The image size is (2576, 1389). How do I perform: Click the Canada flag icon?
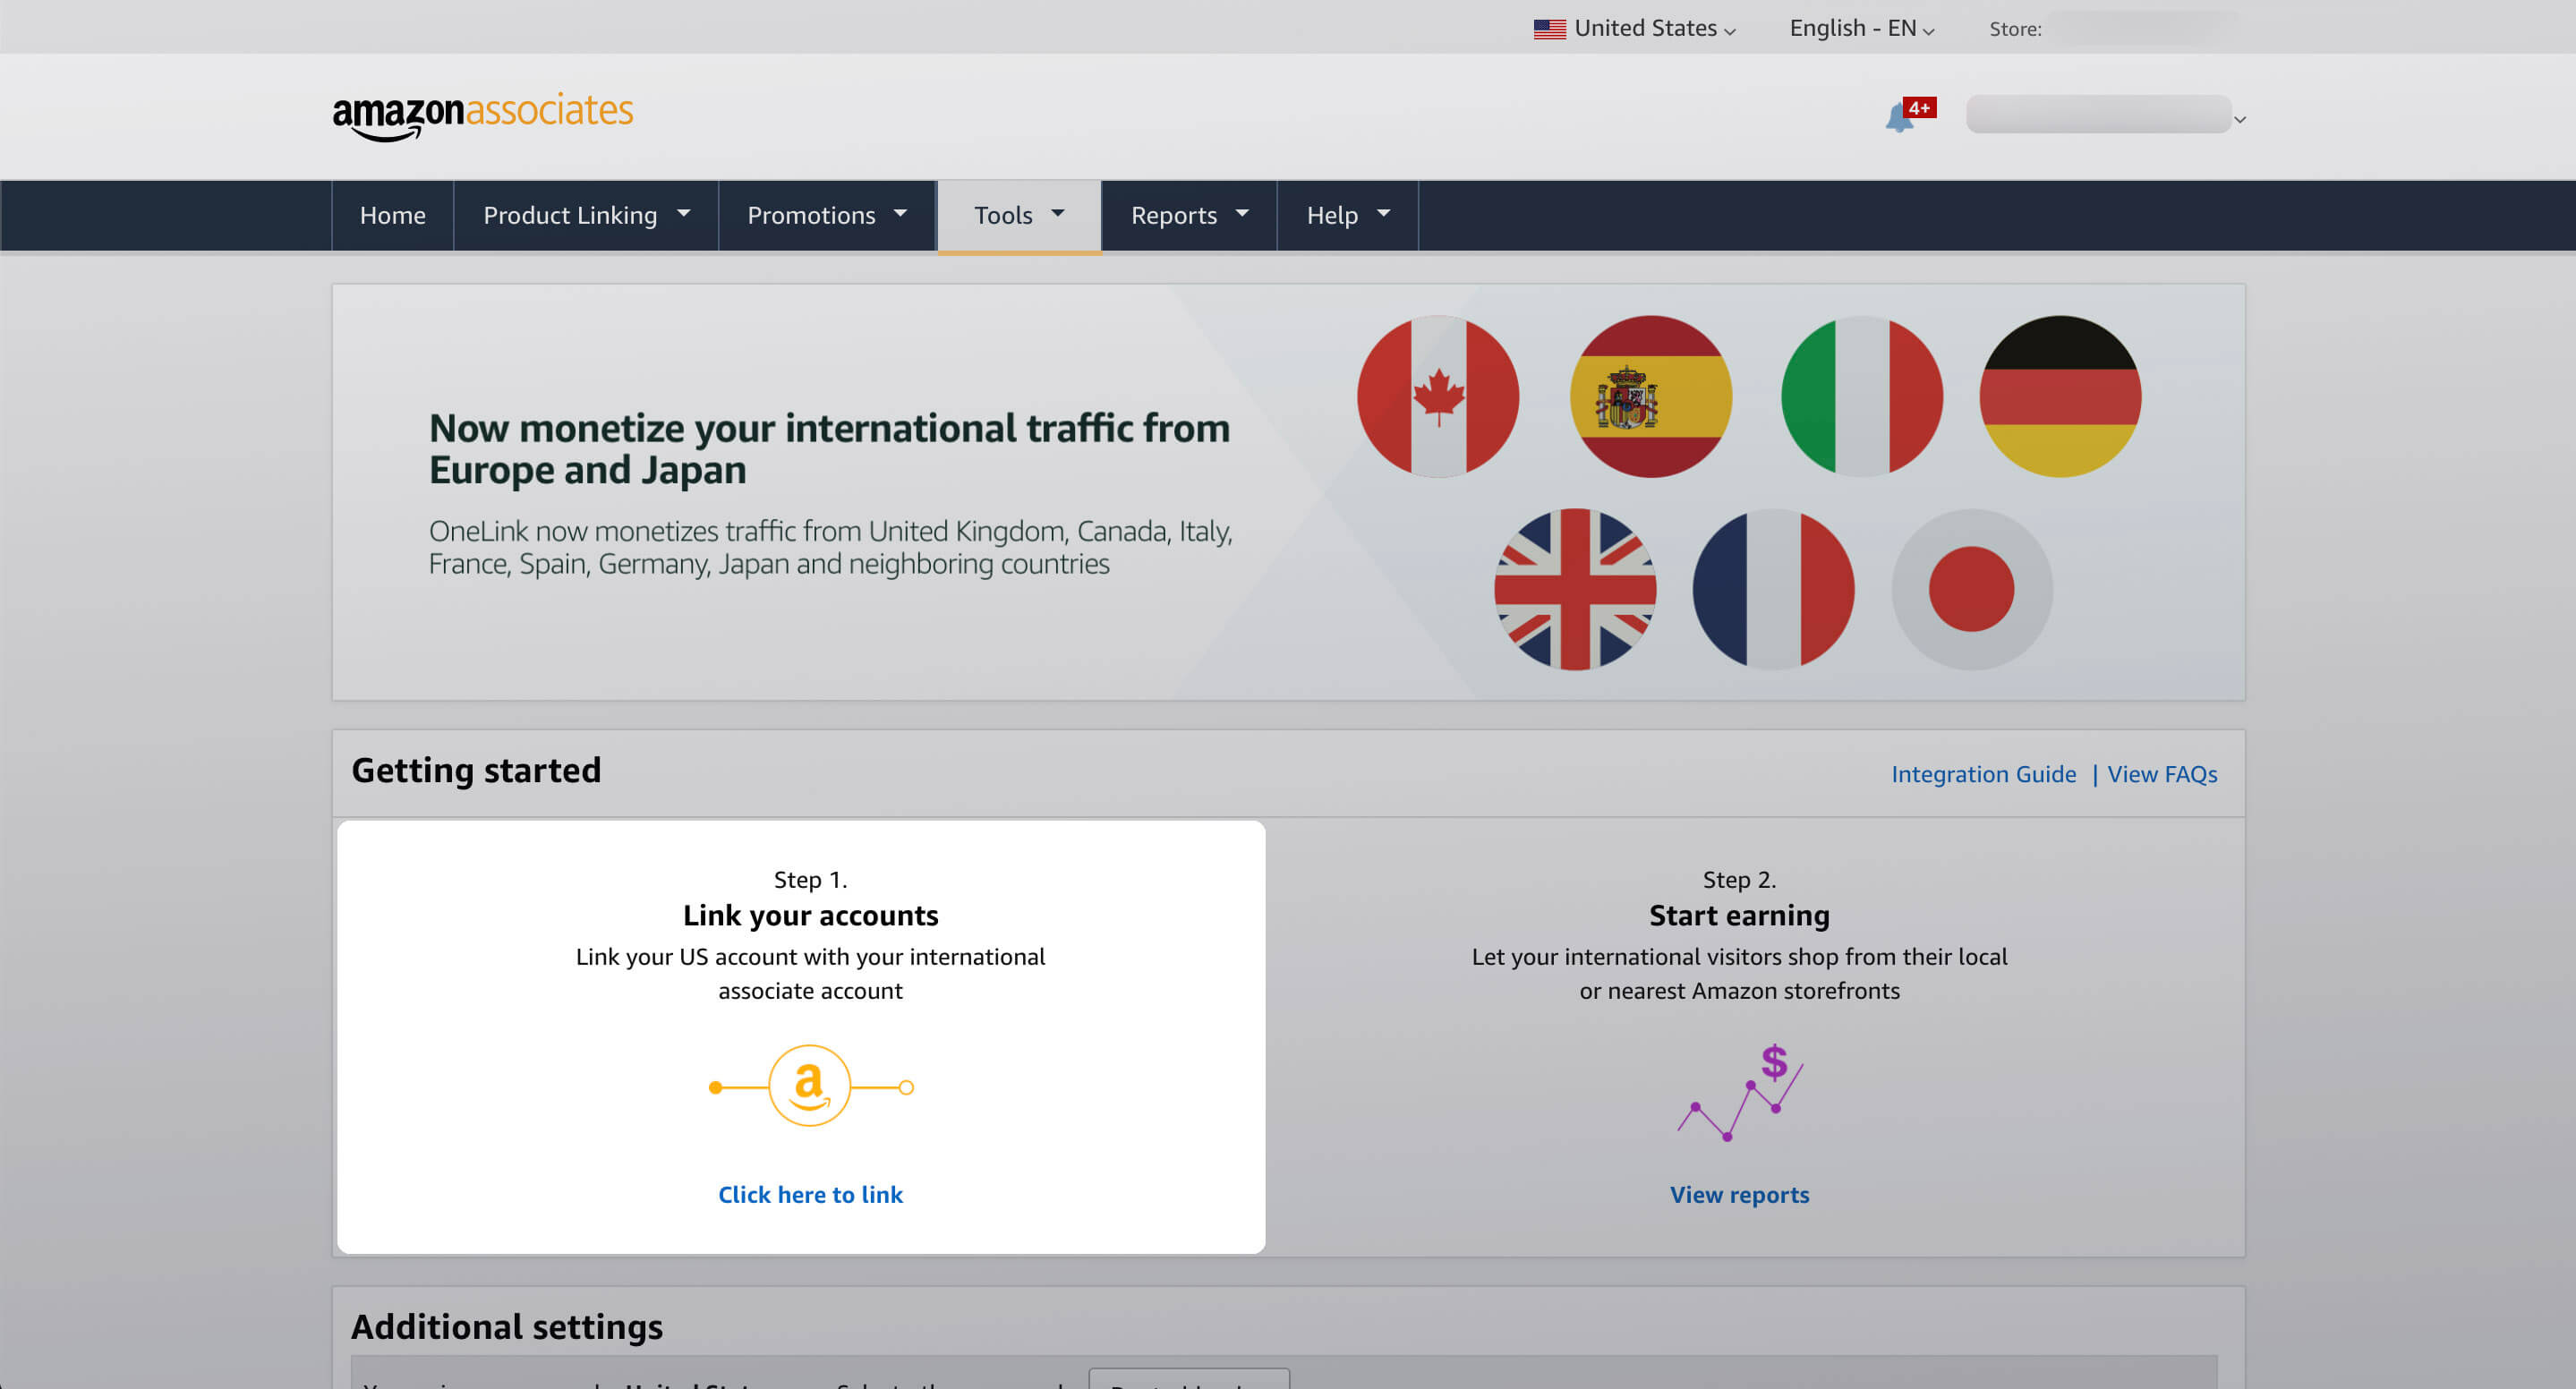tap(1442, 396)
